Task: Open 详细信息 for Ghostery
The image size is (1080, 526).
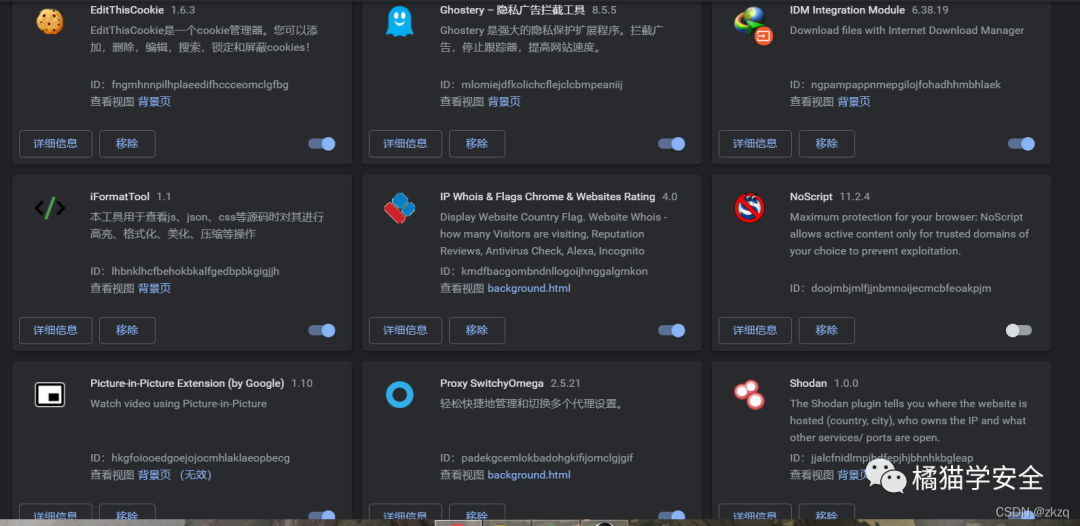Action: (x=406, y=144)
